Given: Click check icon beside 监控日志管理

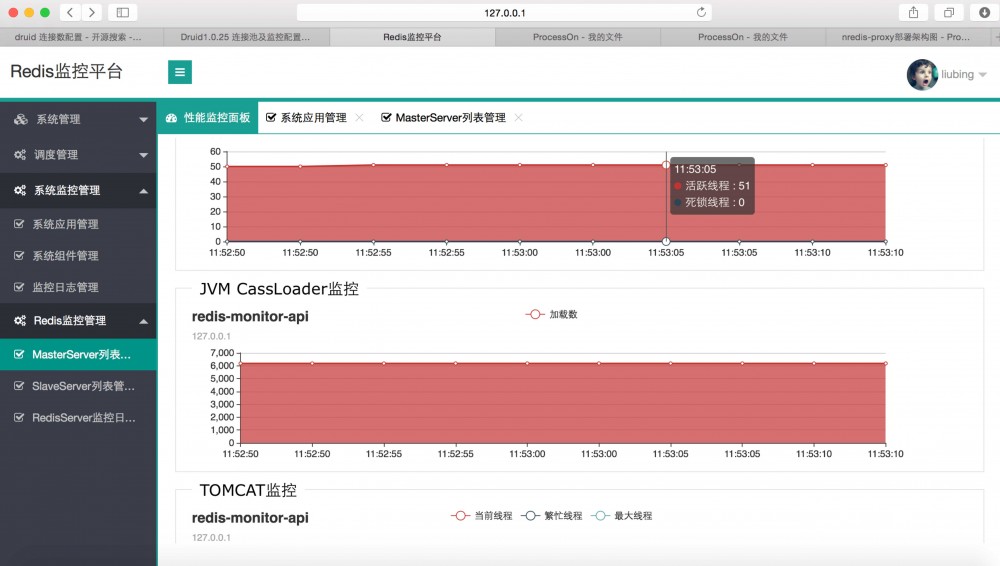Looking at the screenshot, I should tap(19, 287).
